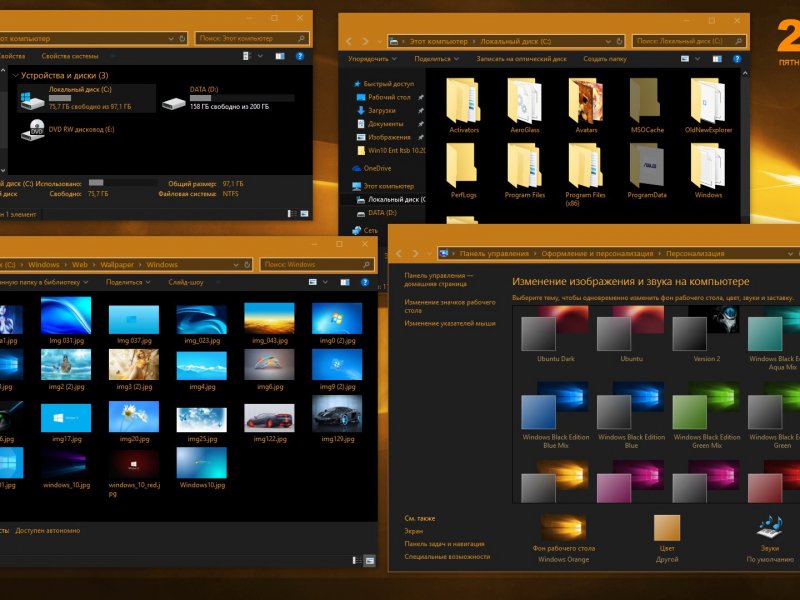Open the PerfLogs folder

point(464,171)
